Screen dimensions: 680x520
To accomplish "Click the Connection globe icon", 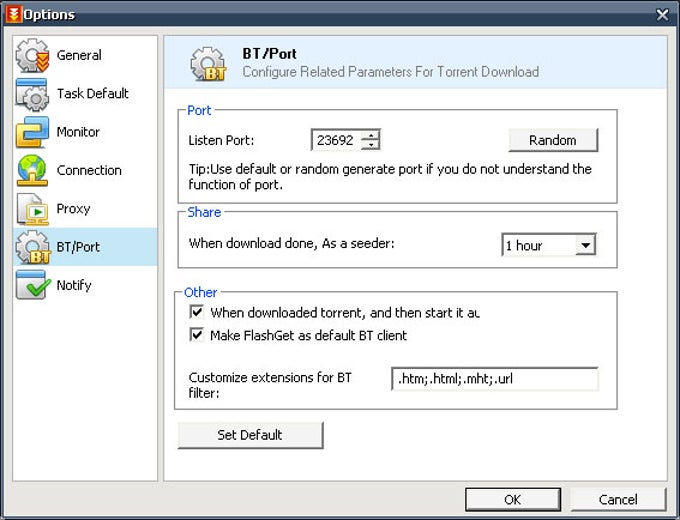I will coord(32,170).
